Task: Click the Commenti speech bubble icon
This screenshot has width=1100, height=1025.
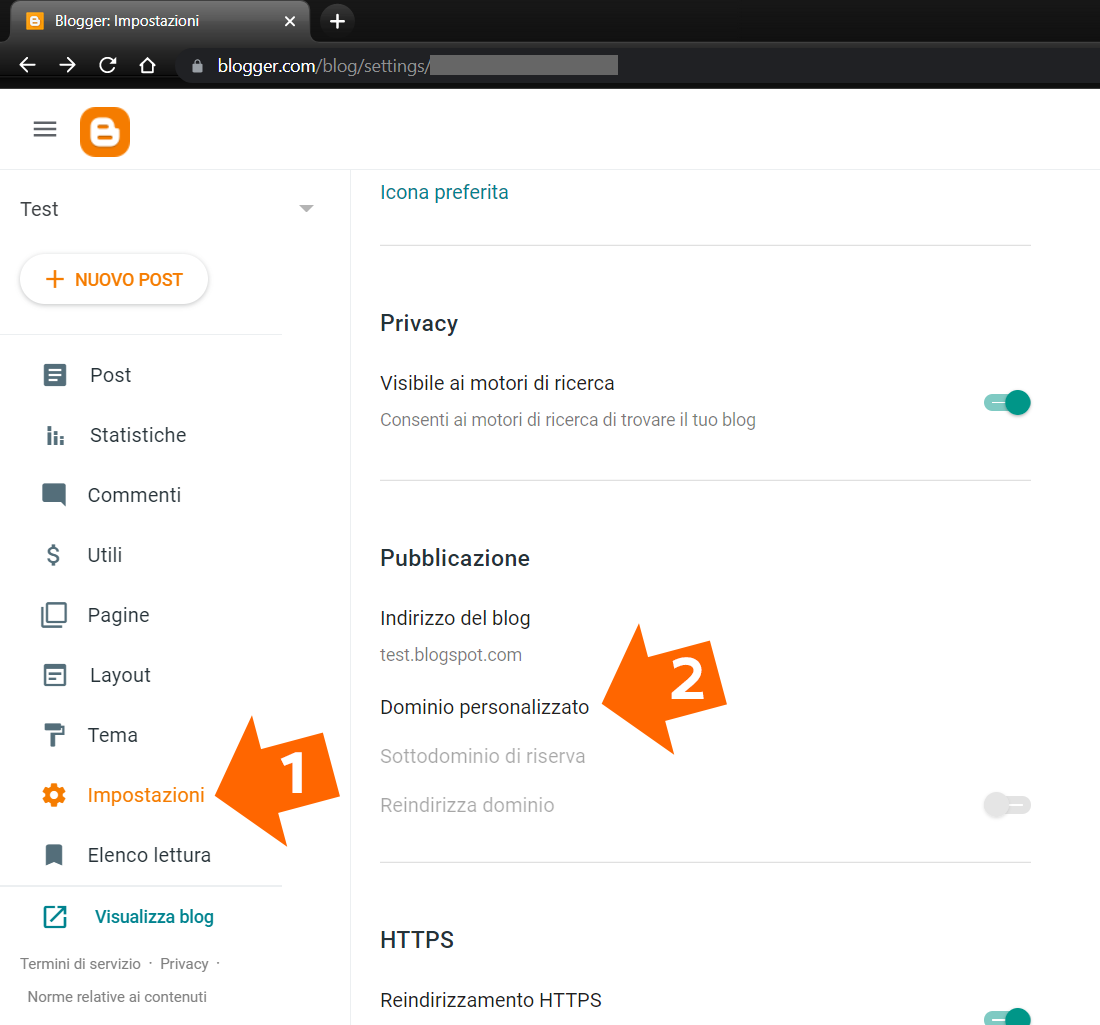Action: [x=54, y=495]
